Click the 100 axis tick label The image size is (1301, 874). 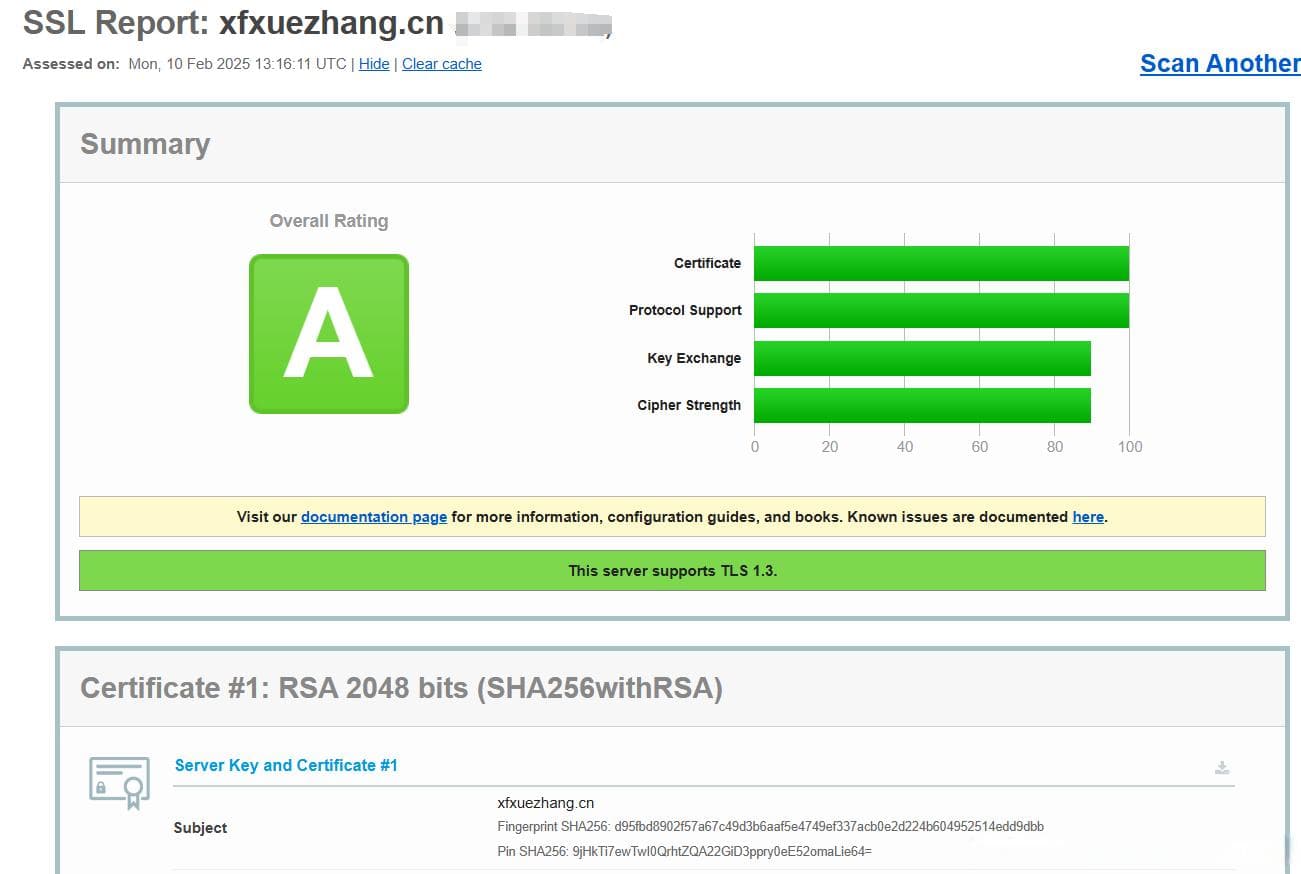pyautogui.click(x=1130, y=447)
